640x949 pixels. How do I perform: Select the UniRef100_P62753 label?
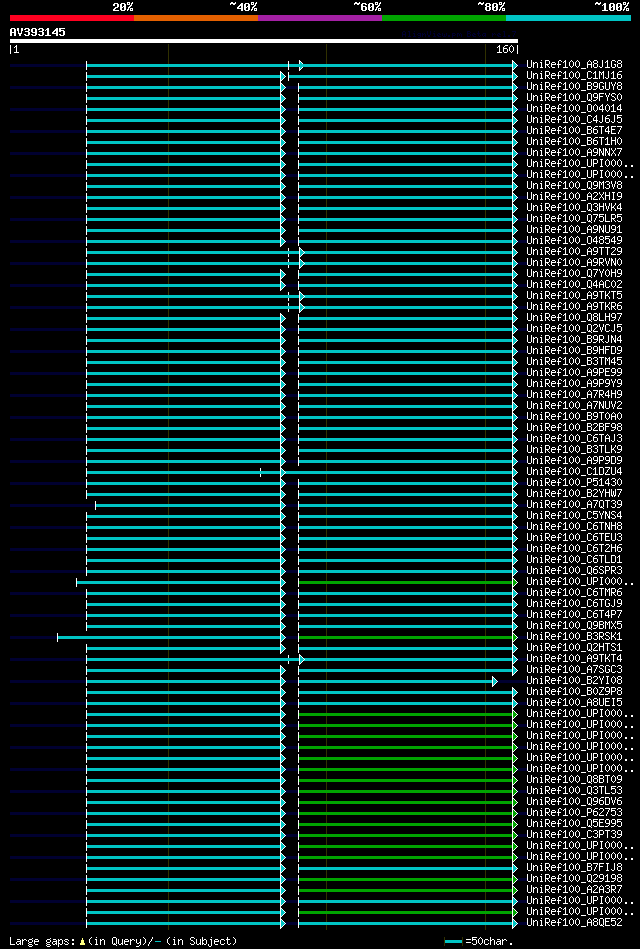coord(574,813)
